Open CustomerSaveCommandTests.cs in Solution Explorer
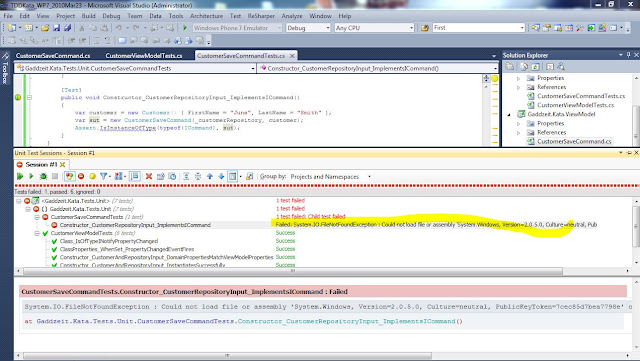The height and width of the screenshot is (361, 640). pos(581,96)
